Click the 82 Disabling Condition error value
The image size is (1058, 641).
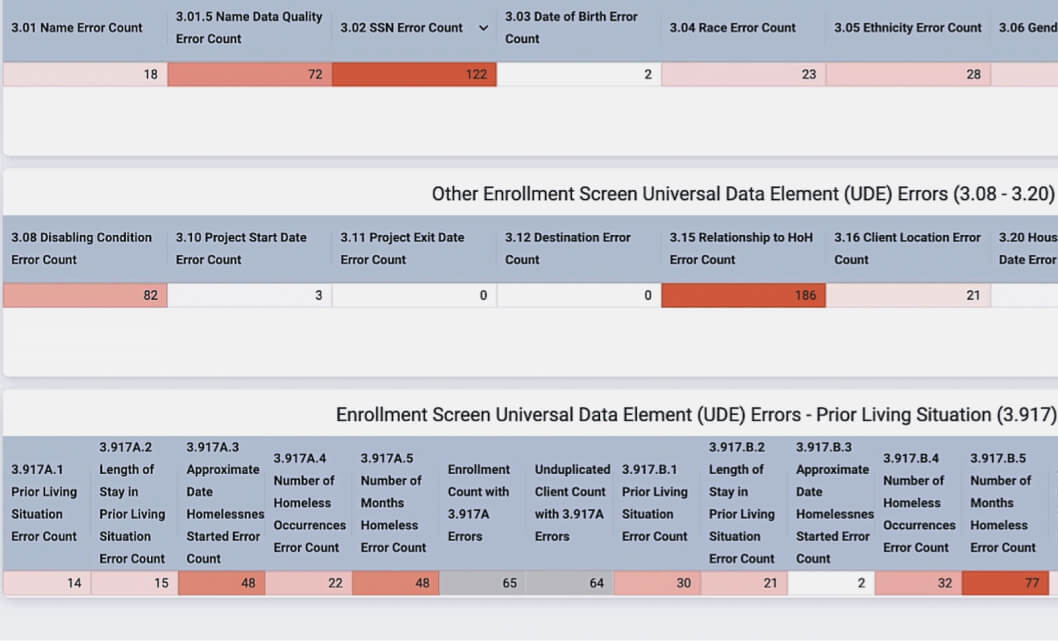85,295
